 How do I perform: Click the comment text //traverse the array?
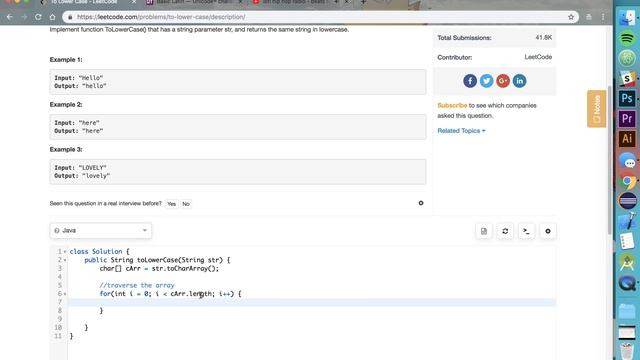point(137,285)
